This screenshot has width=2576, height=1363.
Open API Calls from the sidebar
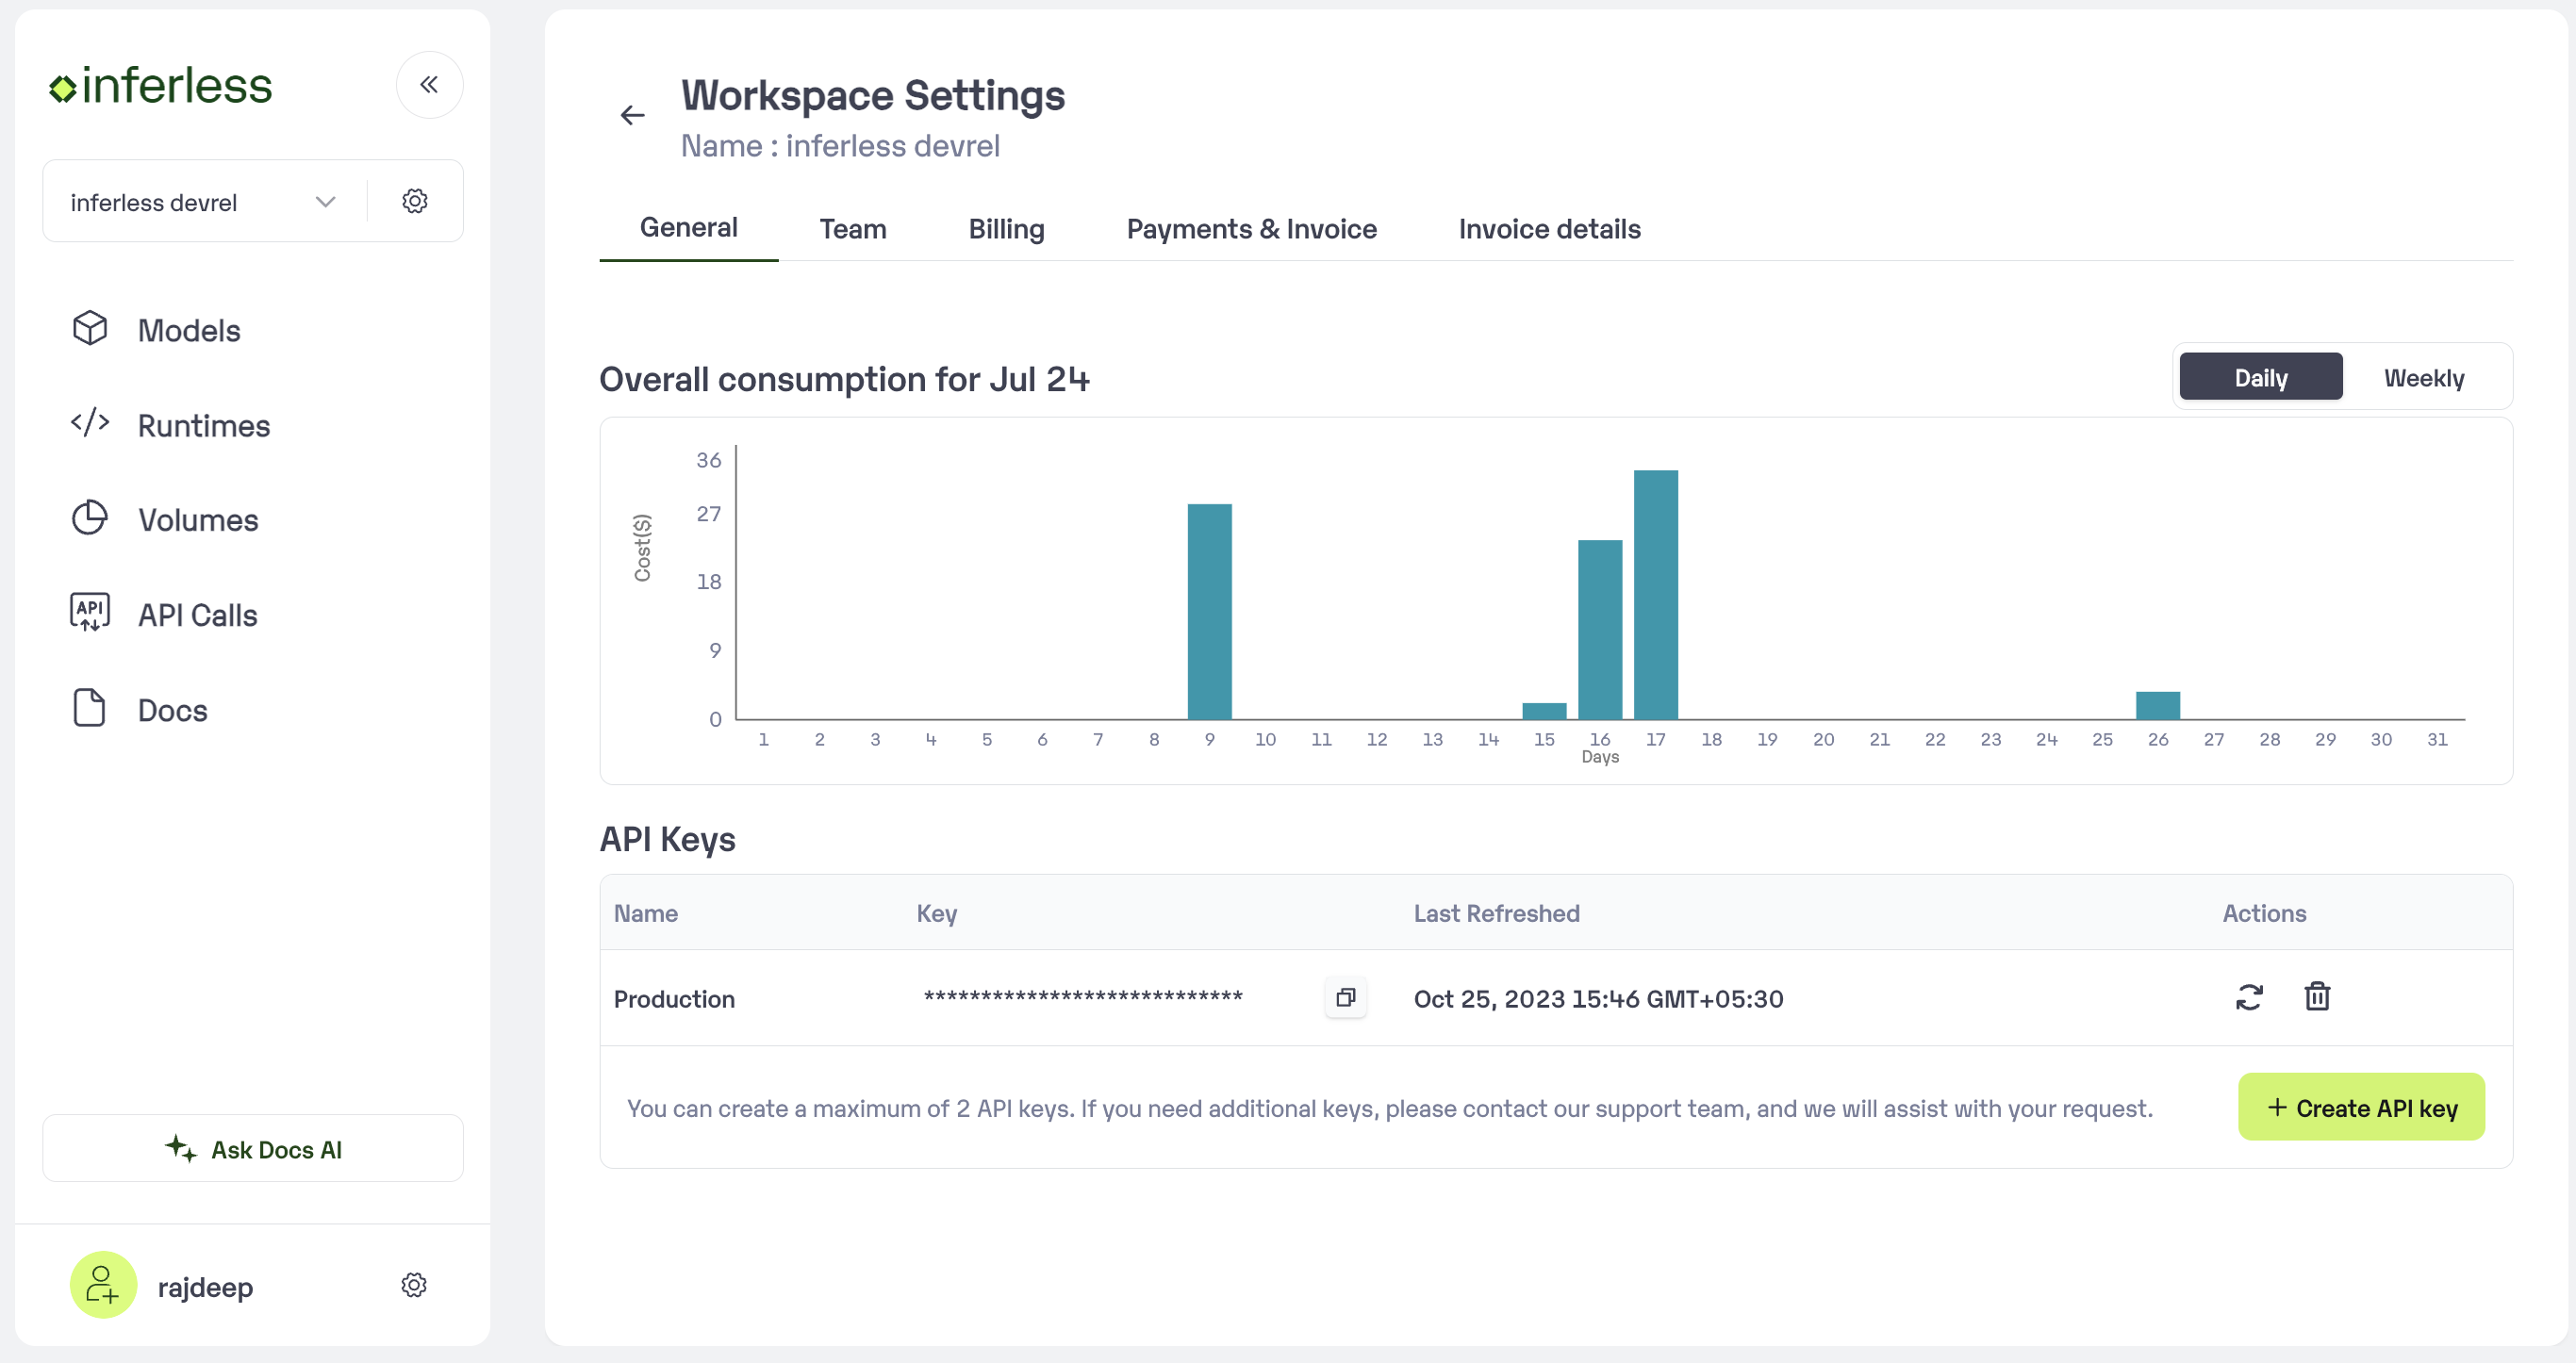[x=196, y=615]
